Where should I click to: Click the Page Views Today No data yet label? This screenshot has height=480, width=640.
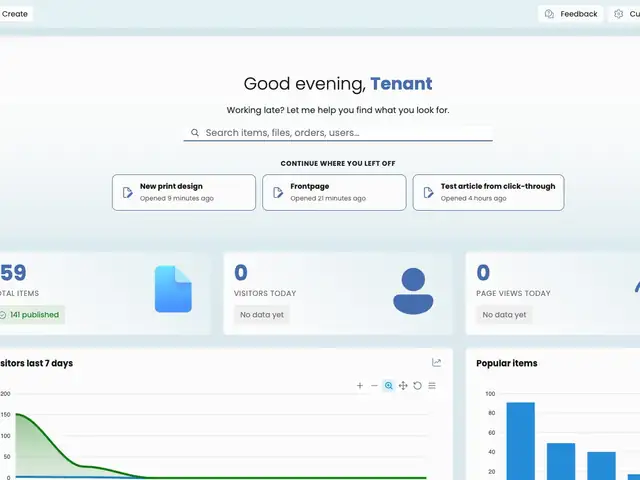504,315
